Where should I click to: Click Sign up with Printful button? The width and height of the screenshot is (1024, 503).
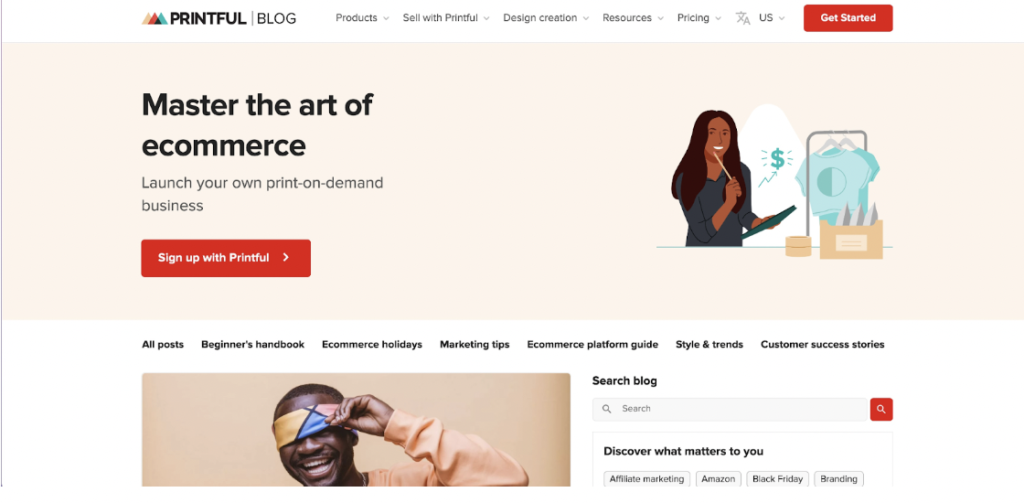(225, 258)
